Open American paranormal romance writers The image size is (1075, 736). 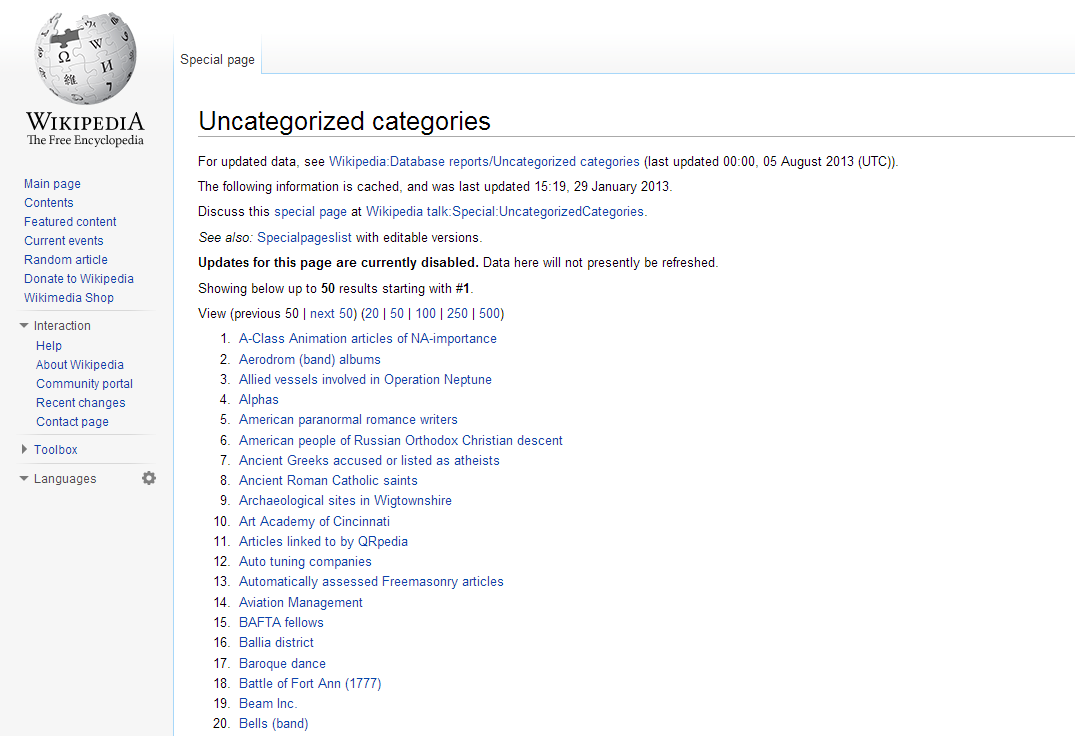[x=348, y=419]
